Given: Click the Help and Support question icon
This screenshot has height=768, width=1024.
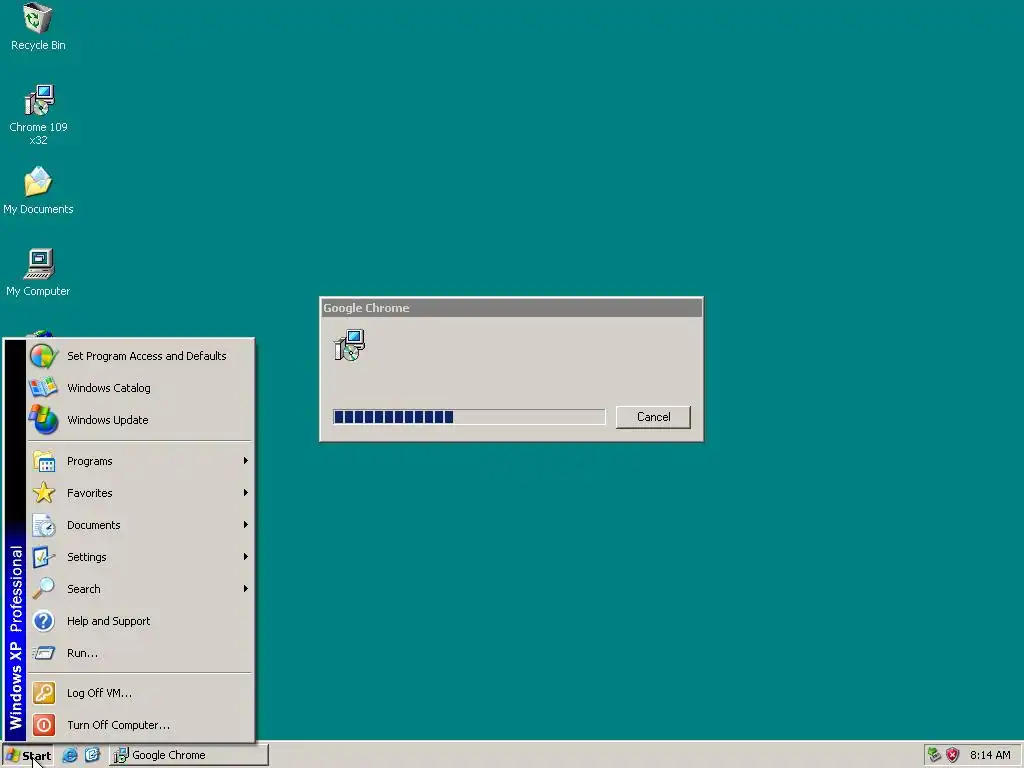Looking at the screenshot, I should pos(44,621).
